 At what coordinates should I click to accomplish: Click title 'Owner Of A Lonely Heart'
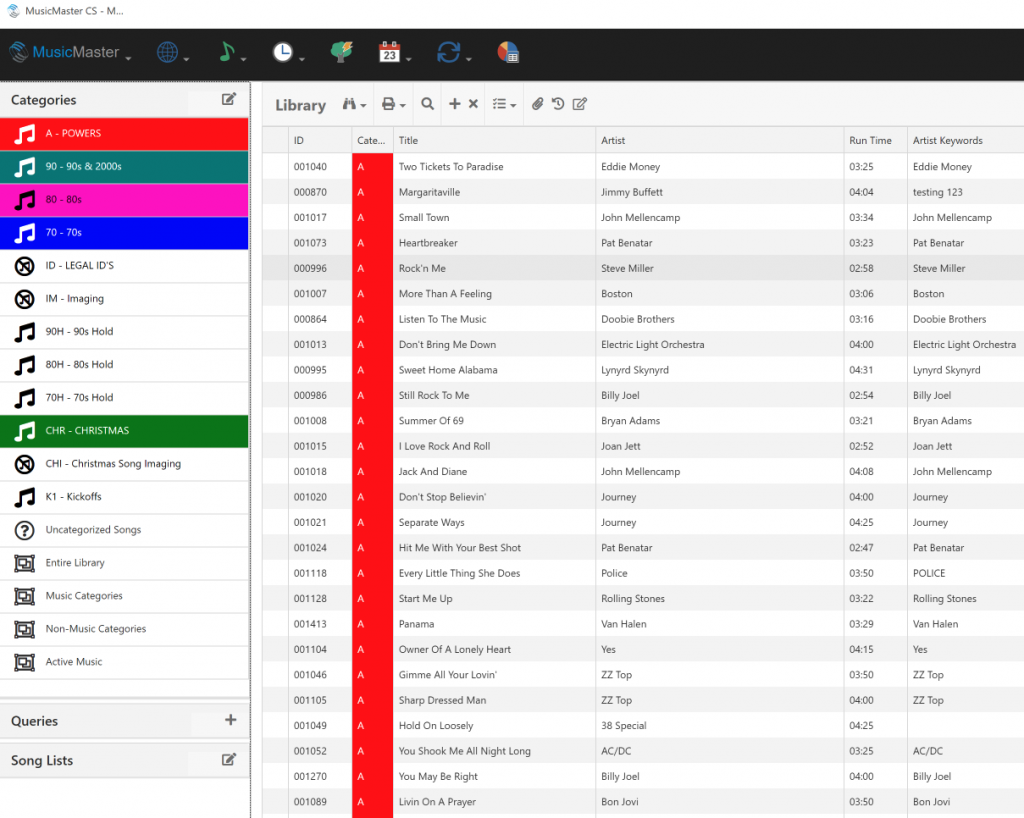point(455,649)
